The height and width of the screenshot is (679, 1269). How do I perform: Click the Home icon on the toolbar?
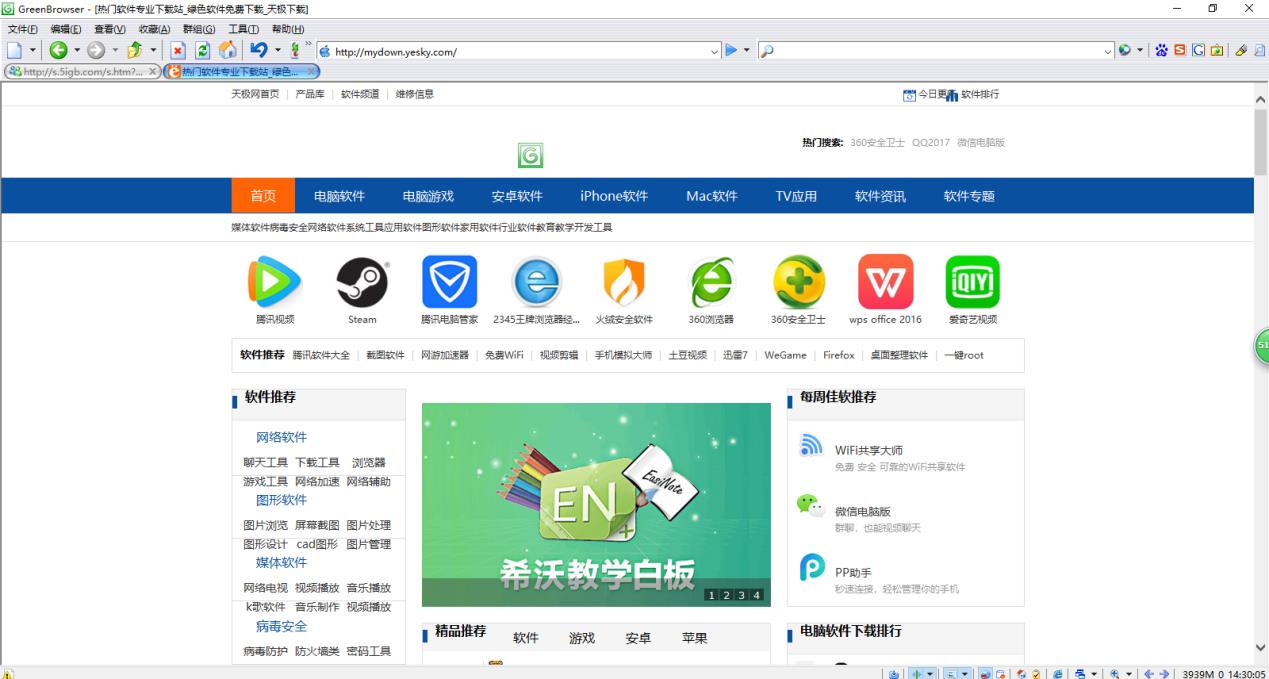tap(228, 48)
